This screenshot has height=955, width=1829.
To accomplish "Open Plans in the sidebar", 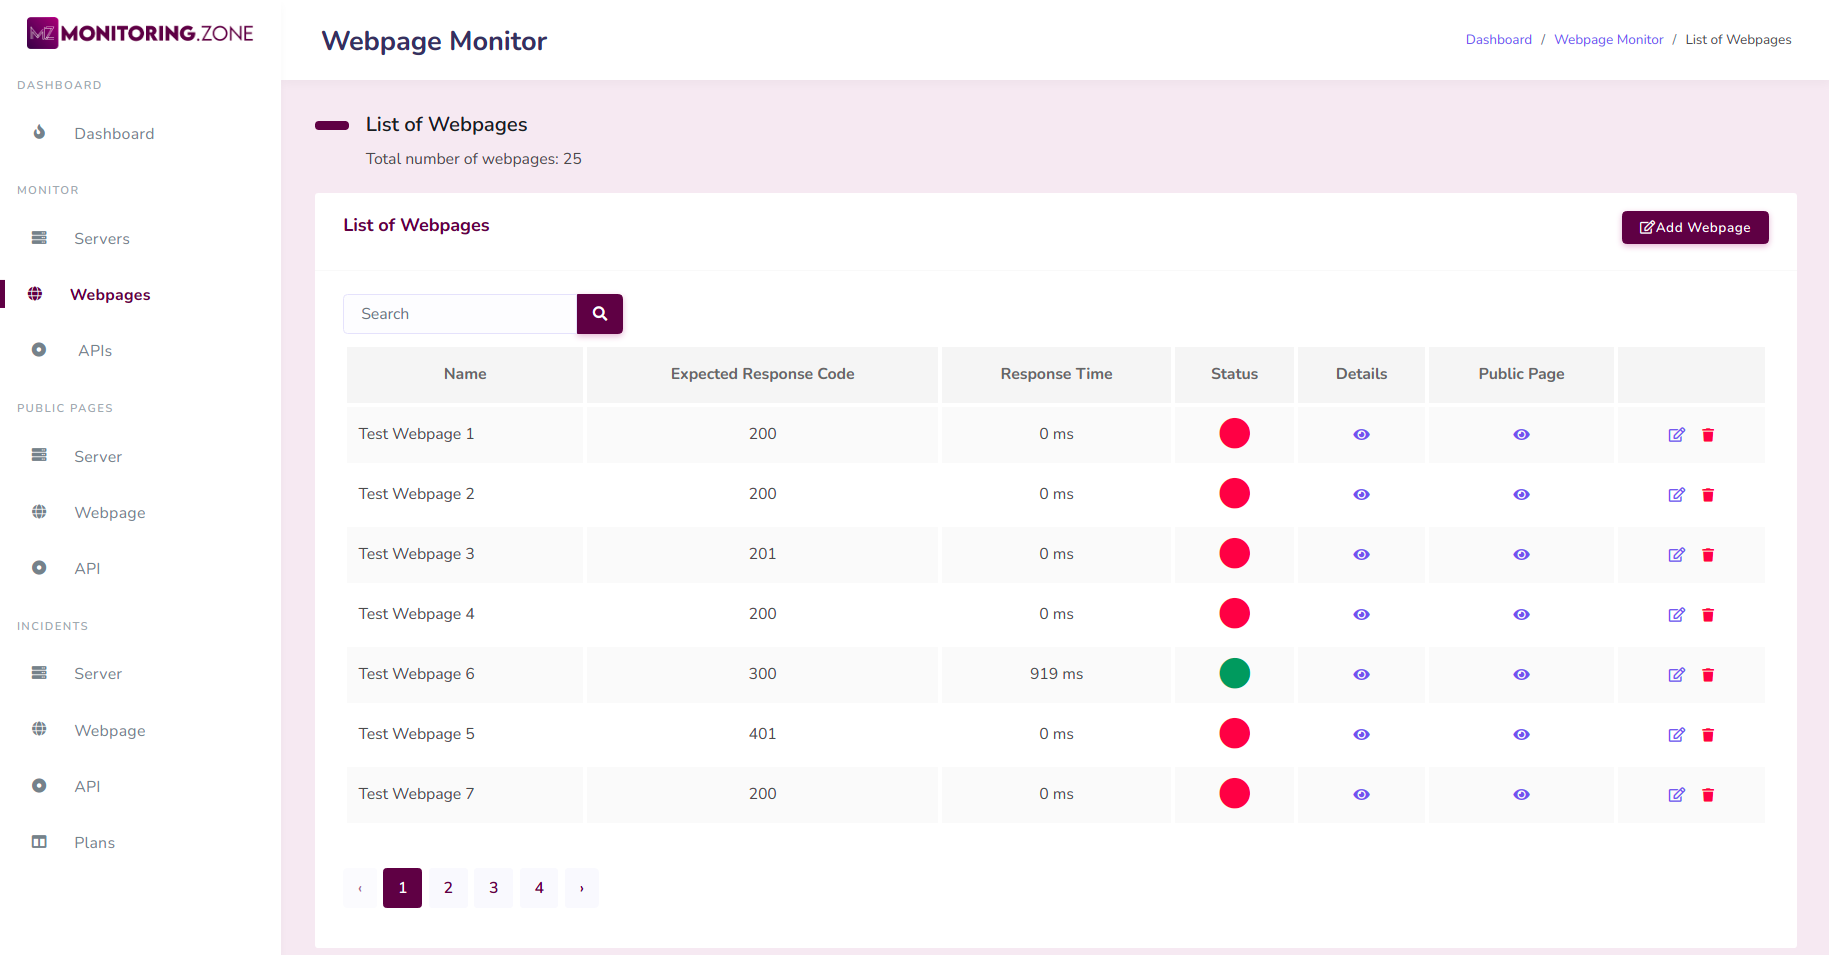I will pos(94,843).
